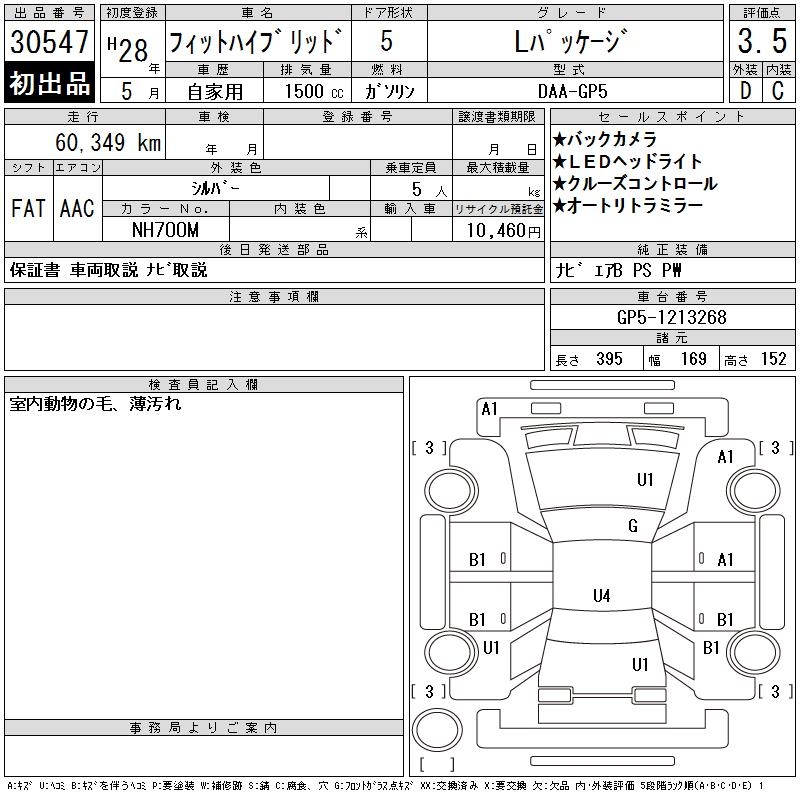Click the rear-right tire circle
This screenshot has width=800, height=800.
tap(753, 652)
